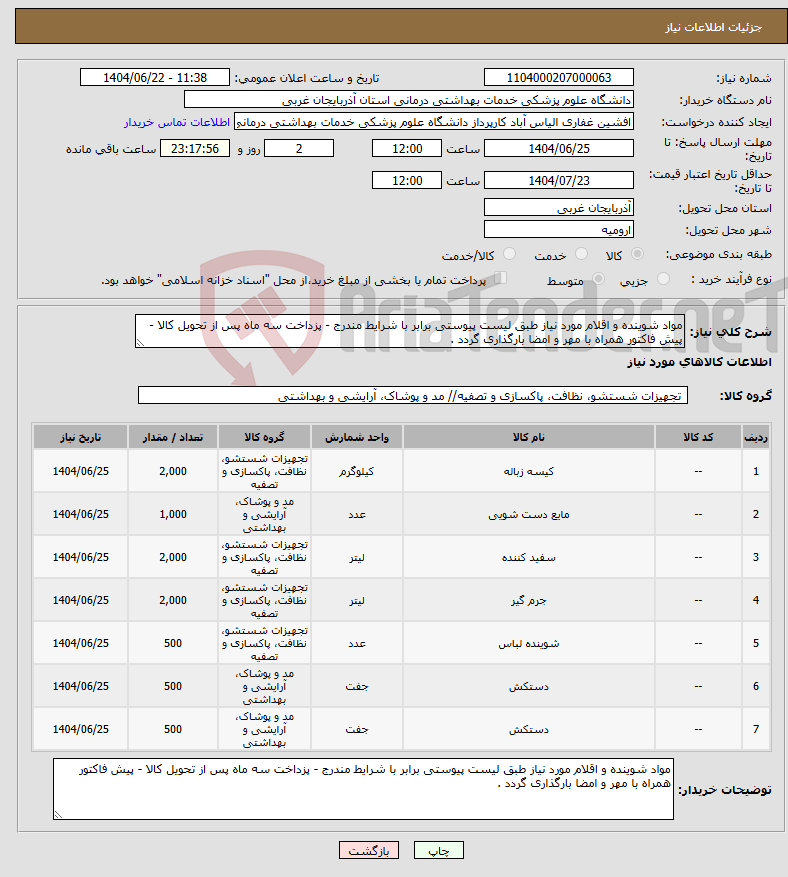Choose the متوسط purchase type radio
This screenshot has width=788, height=877.
click(598, 279)
